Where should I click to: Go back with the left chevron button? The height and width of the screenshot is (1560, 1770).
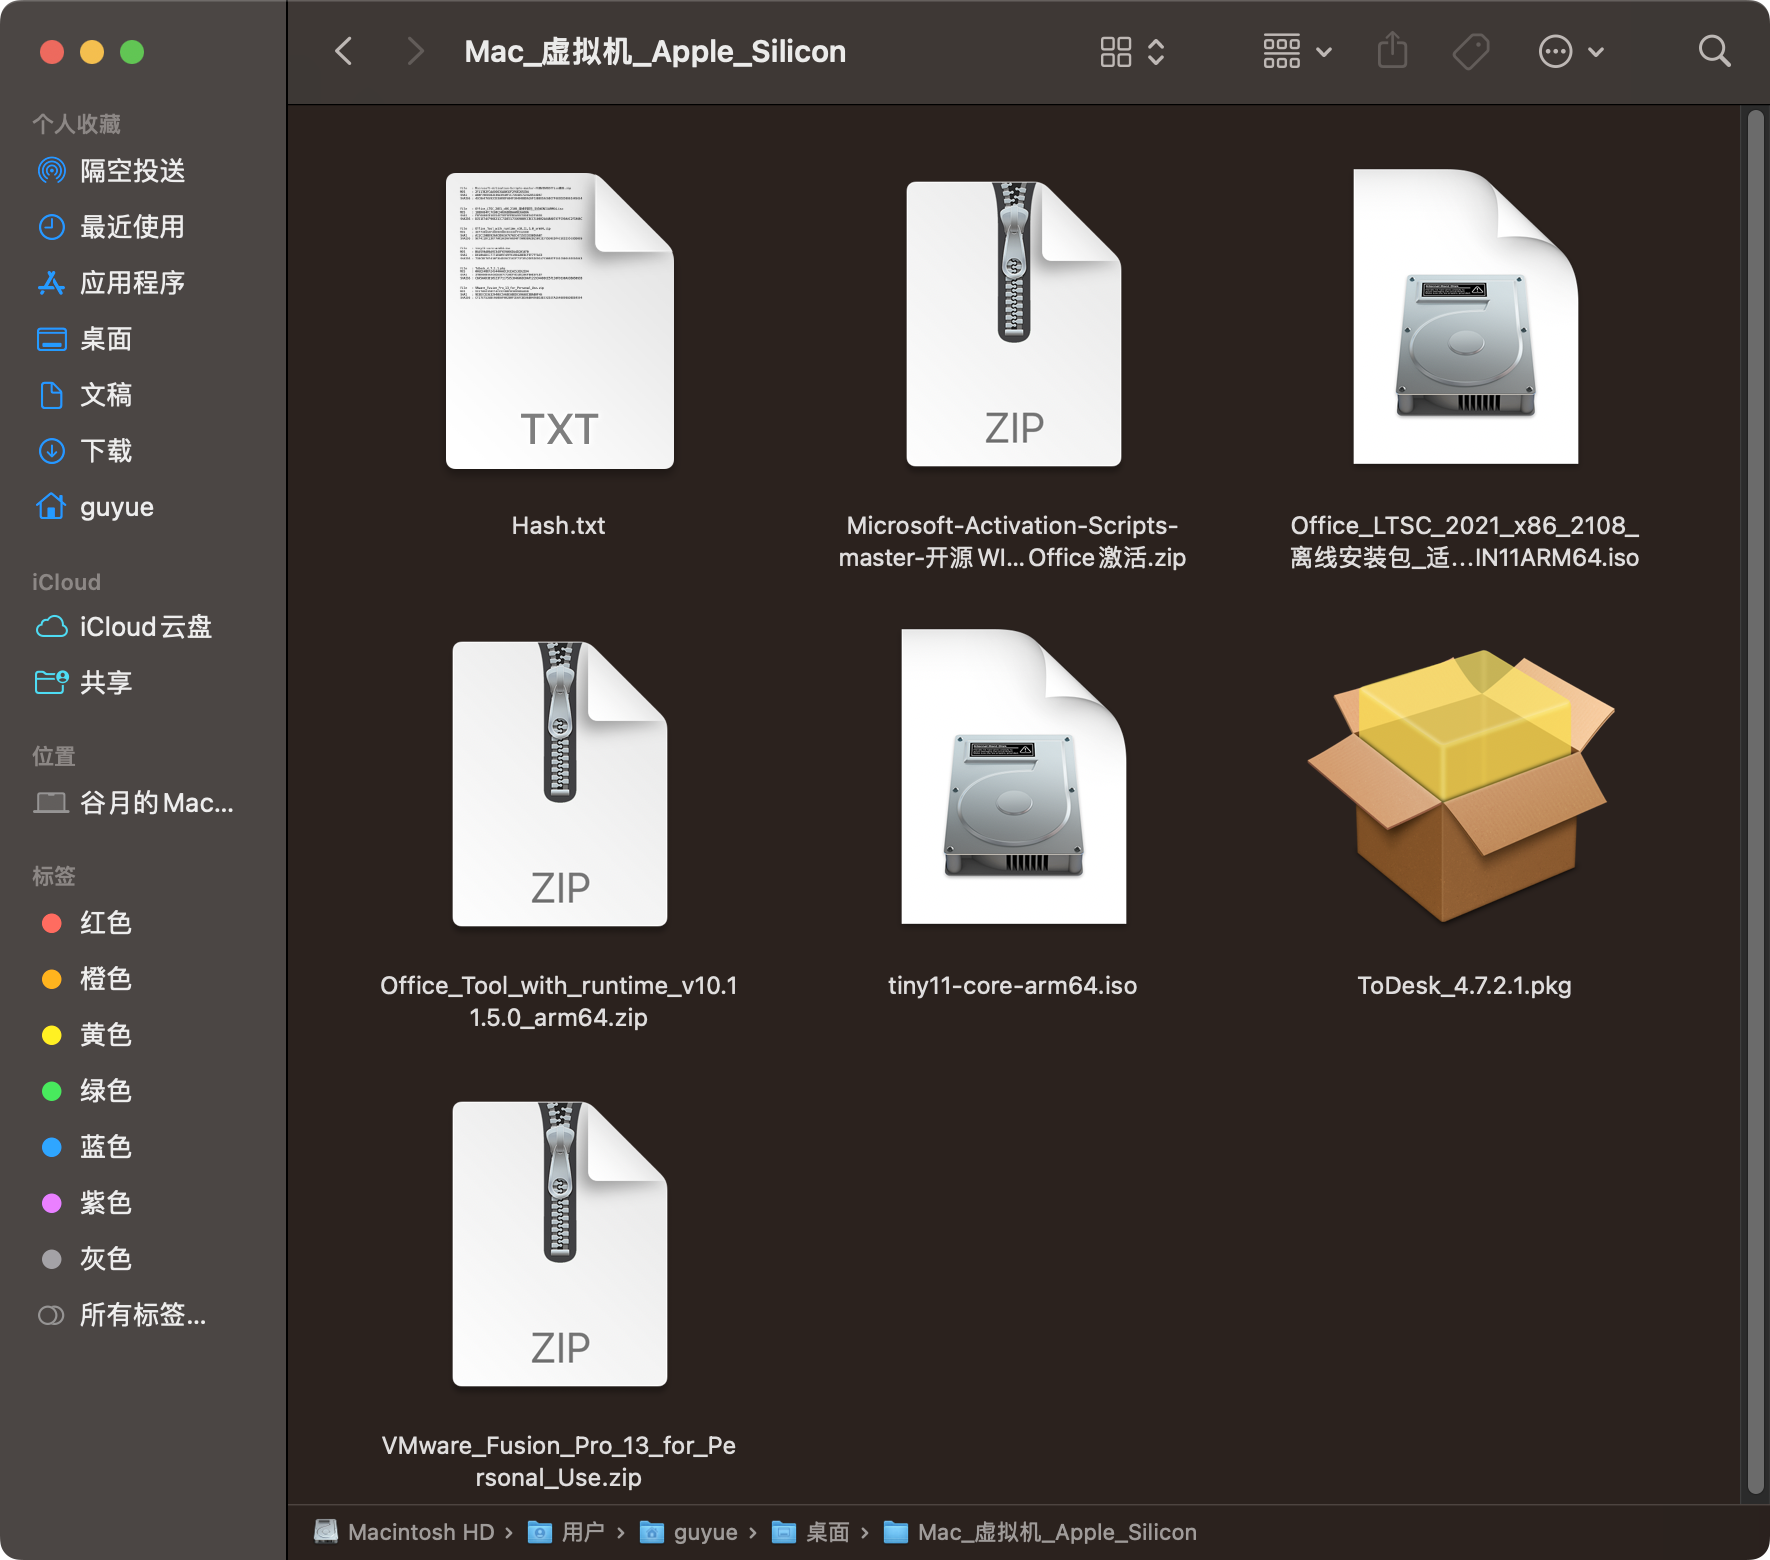(x=343, y=51)
